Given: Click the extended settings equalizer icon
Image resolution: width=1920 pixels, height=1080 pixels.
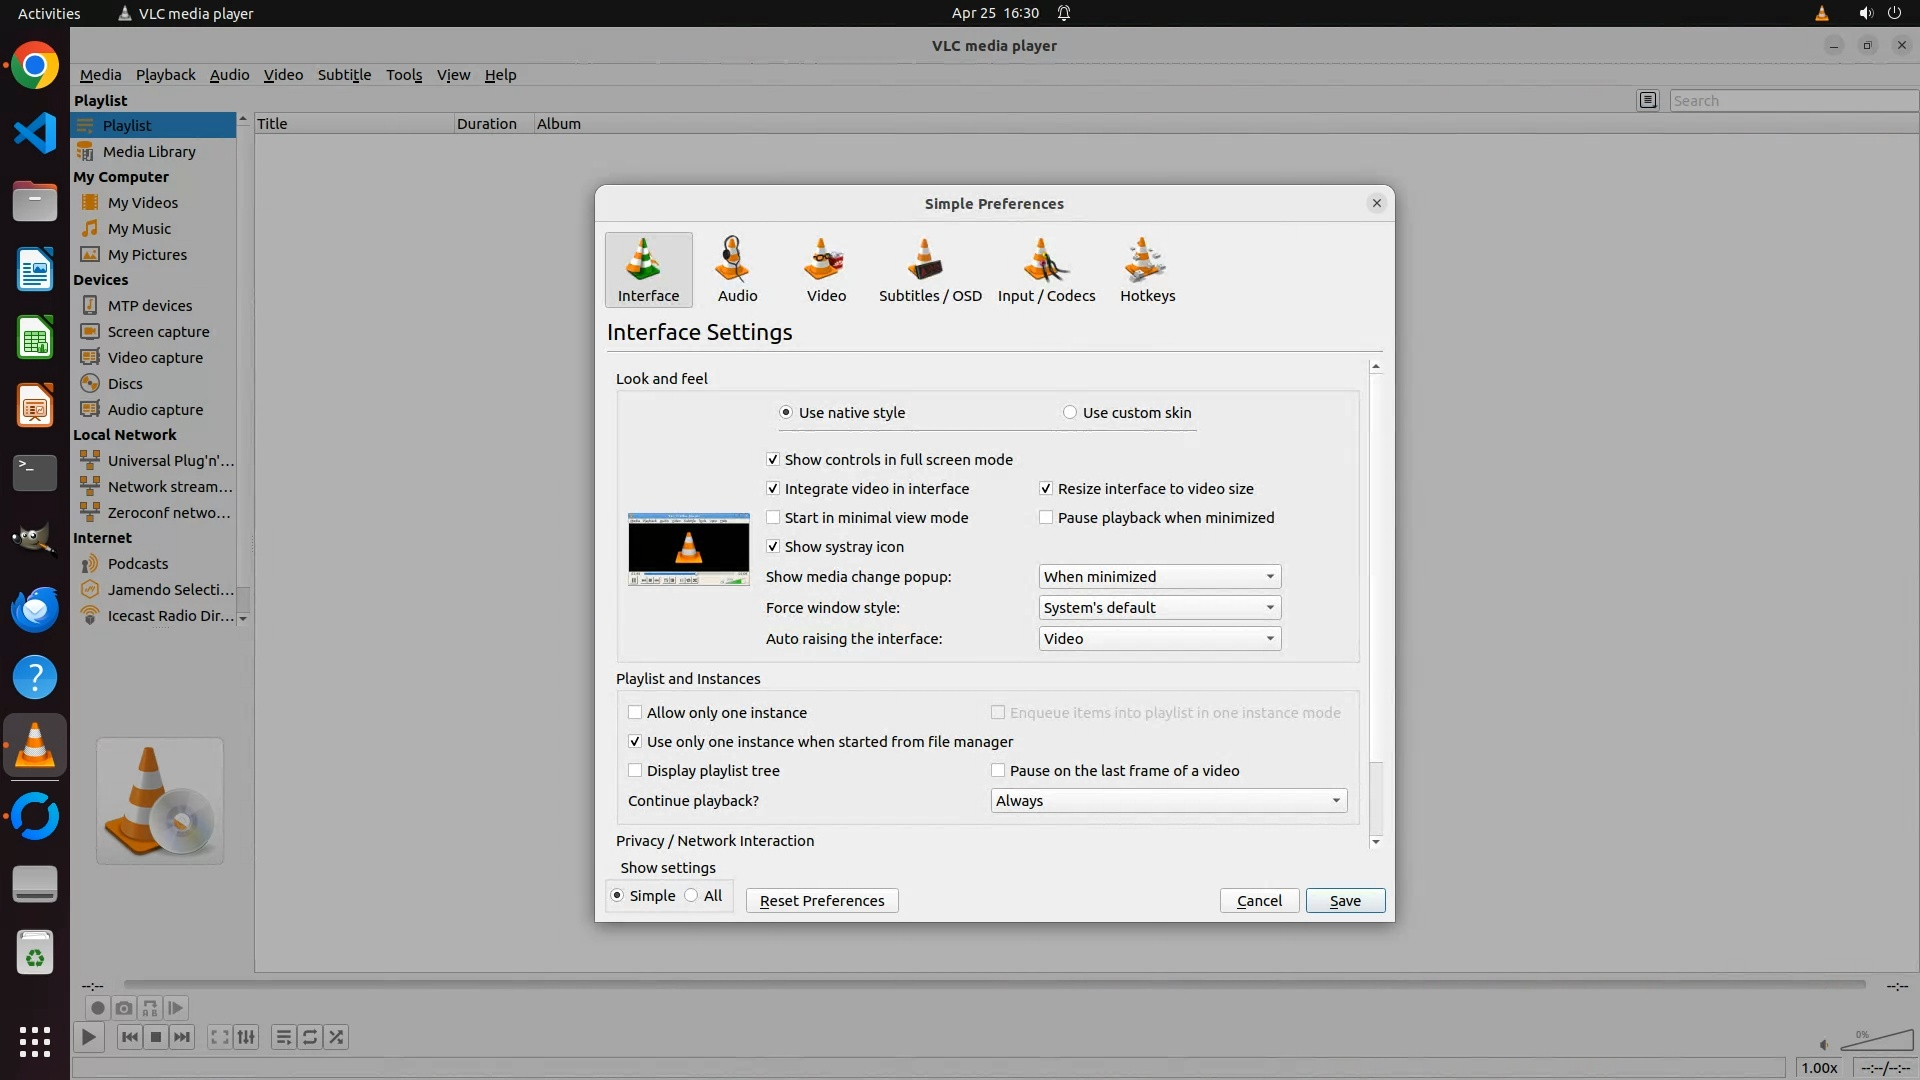Looking at the screenshot, I should [x=246, y=1037].
